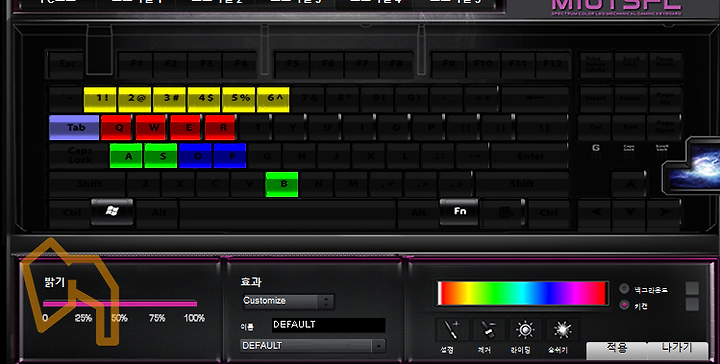This screenshot has width=720, height=364.
Task: Click the yellow 4$ key
Action: (x=204, y=99)
